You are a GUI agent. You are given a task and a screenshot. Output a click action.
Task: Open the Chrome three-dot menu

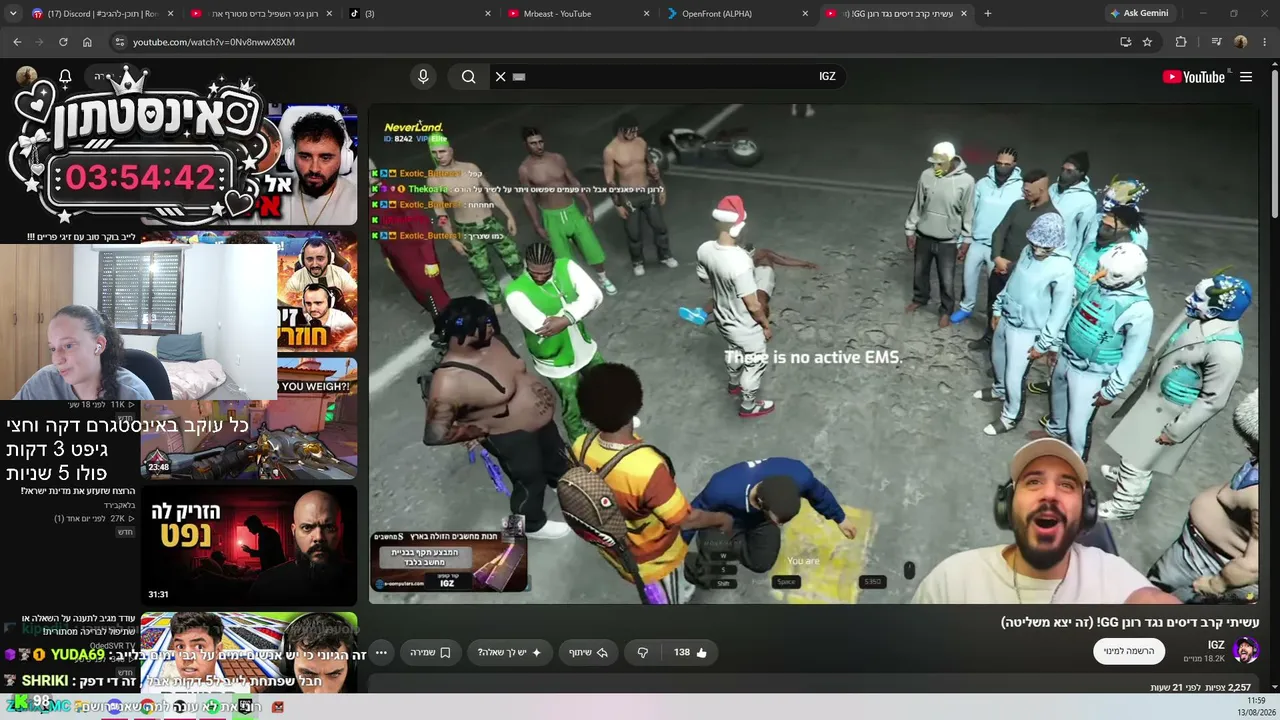(x=1265, y=42)
